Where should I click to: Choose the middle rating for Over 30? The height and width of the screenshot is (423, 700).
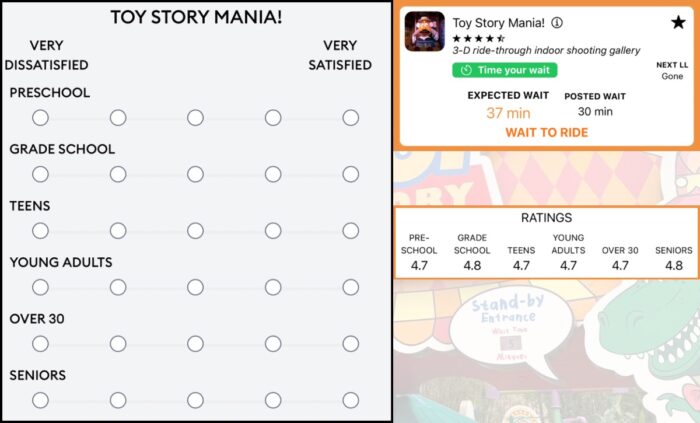click(x=195, y=344)
